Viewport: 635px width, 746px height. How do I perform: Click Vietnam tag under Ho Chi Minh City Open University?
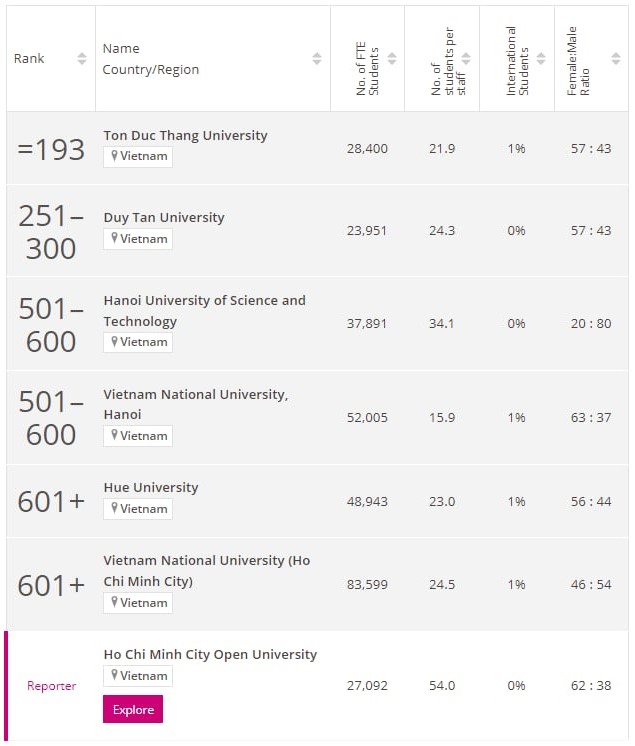138,676
